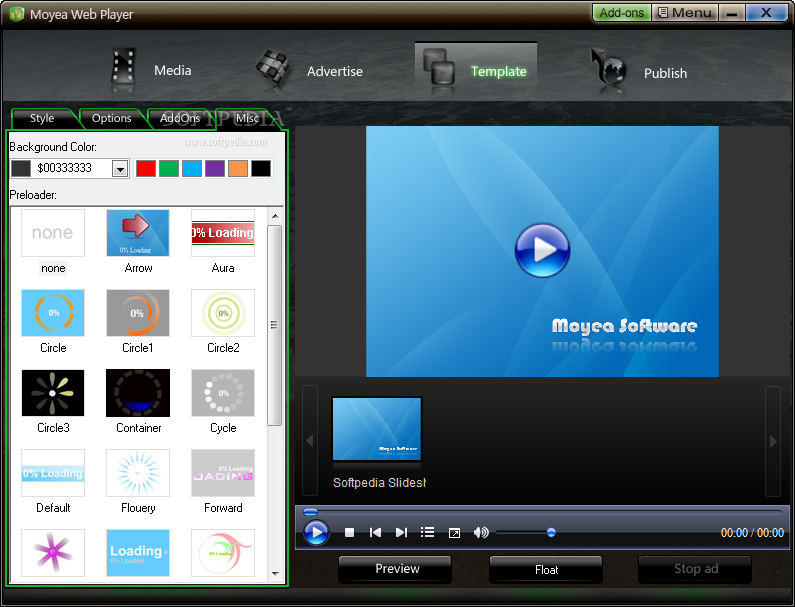Image resolution: width=795 pixels, height=607 pixels.
Task: Choose the Circle1 preloader
Action: tap(138, 322)
